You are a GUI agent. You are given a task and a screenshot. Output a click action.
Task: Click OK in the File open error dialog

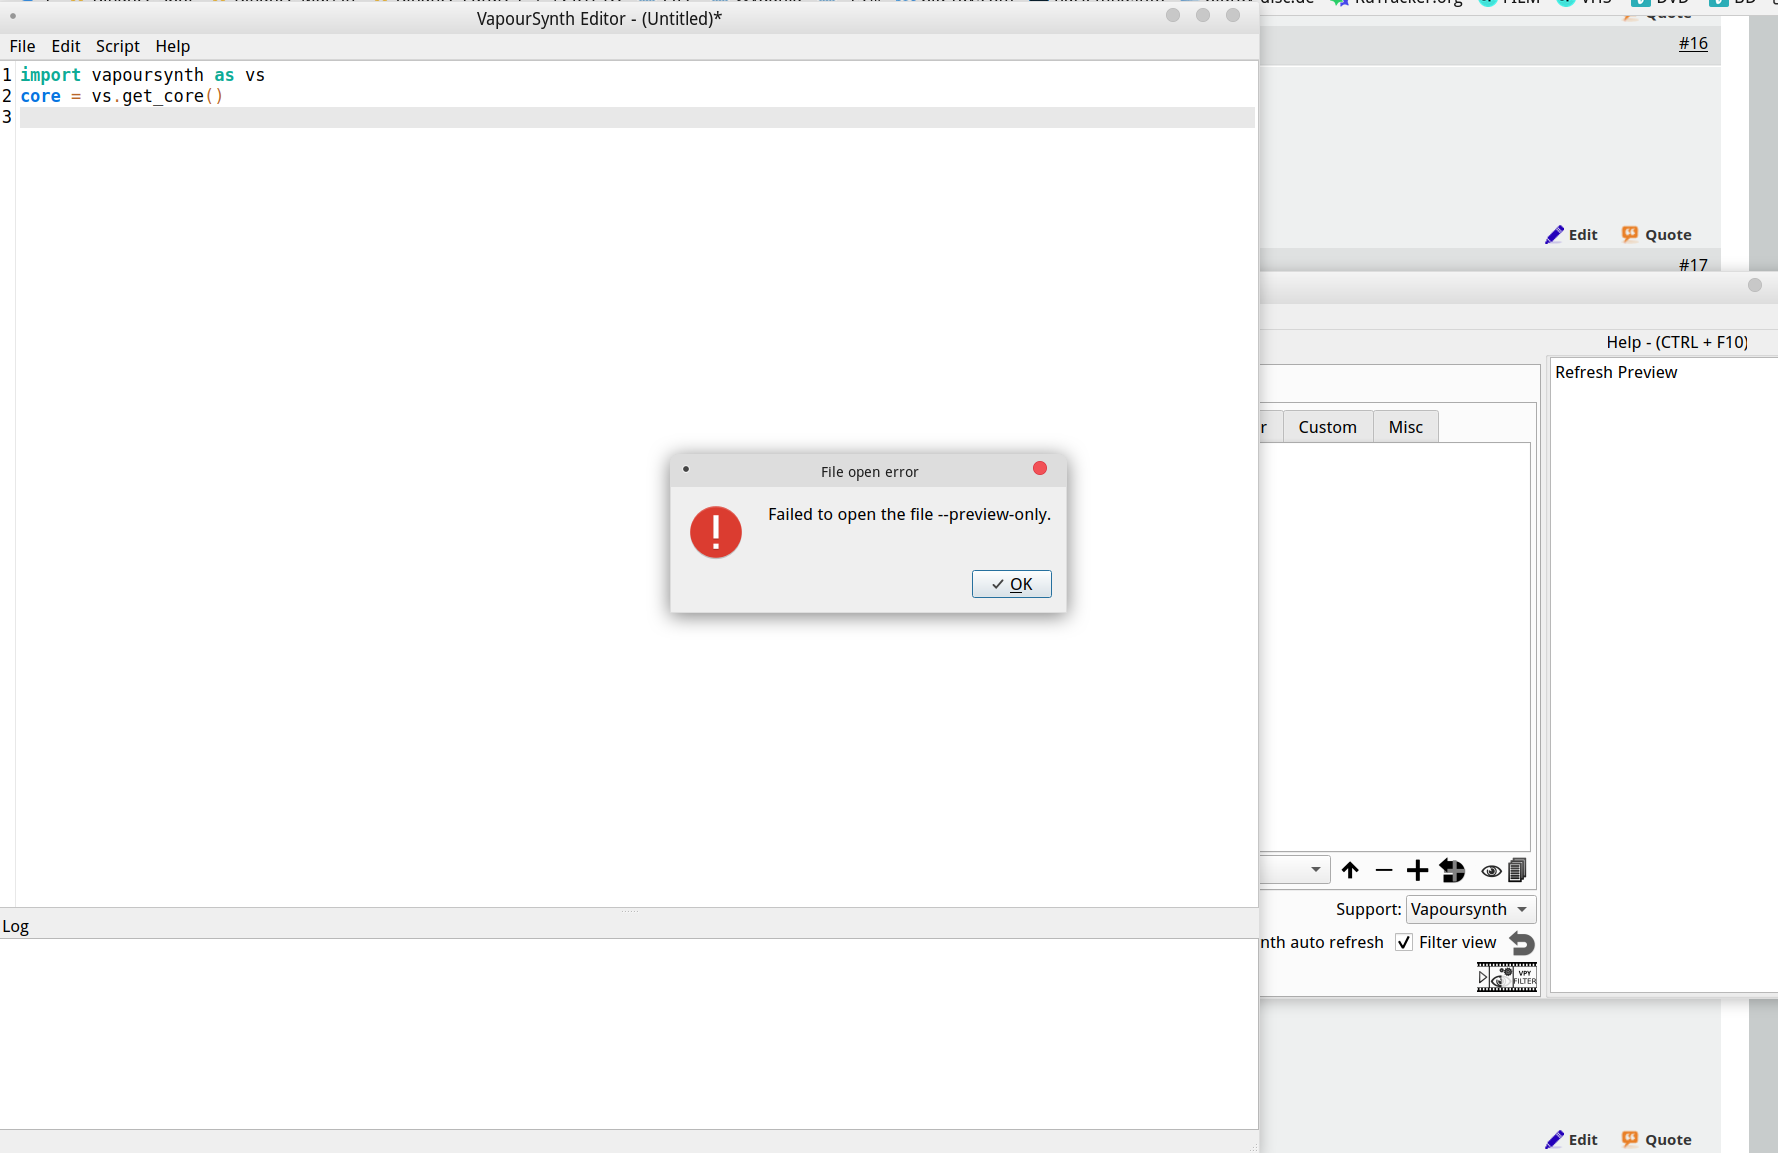click(1011, 584)
